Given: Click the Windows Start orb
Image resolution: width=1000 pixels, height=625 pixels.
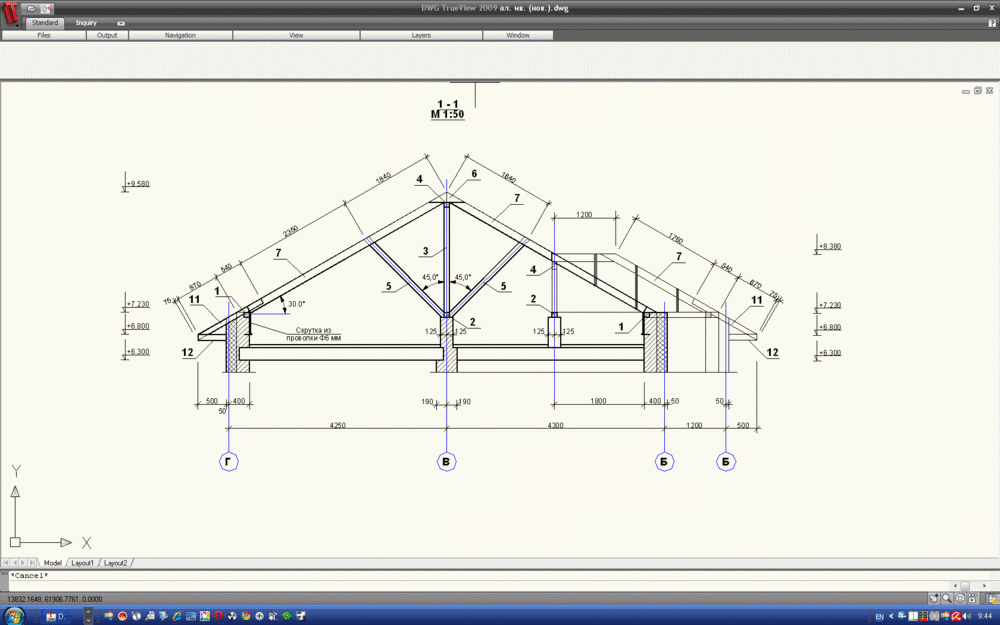Looking at the screenshot, I should (x=14, y=616).
